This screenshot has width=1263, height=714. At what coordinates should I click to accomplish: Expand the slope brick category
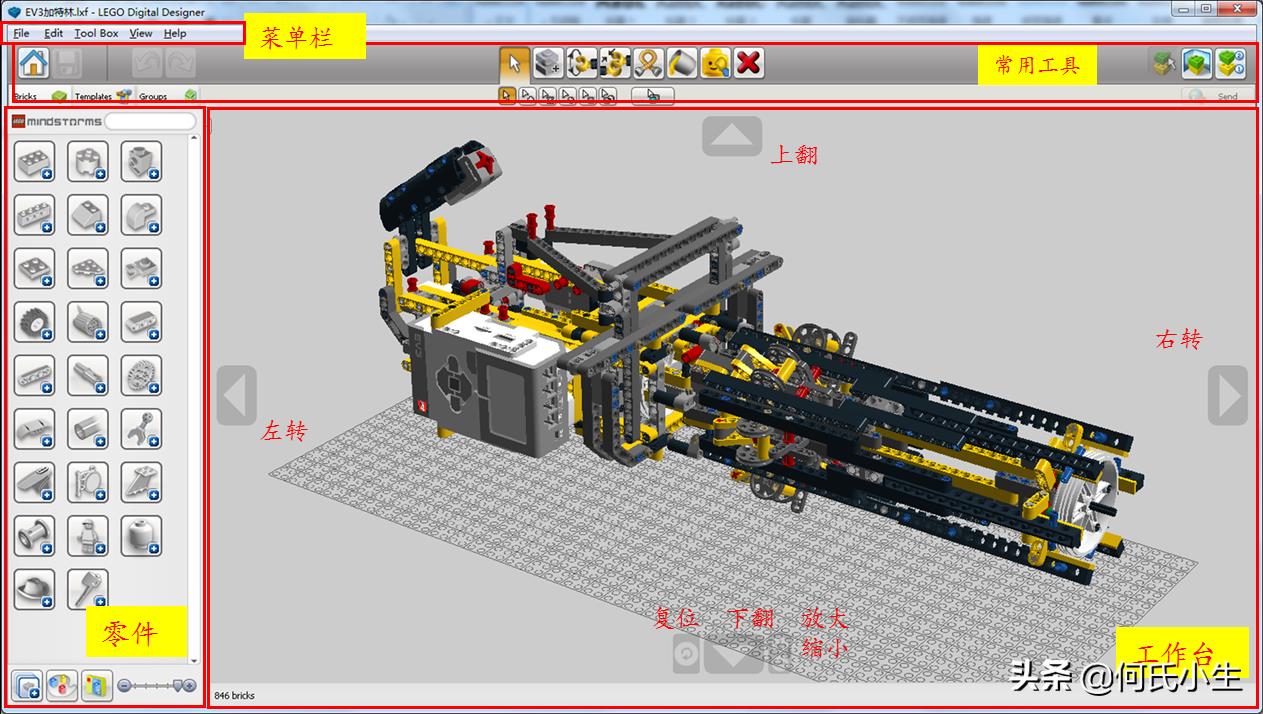click(x=88, y=215)
